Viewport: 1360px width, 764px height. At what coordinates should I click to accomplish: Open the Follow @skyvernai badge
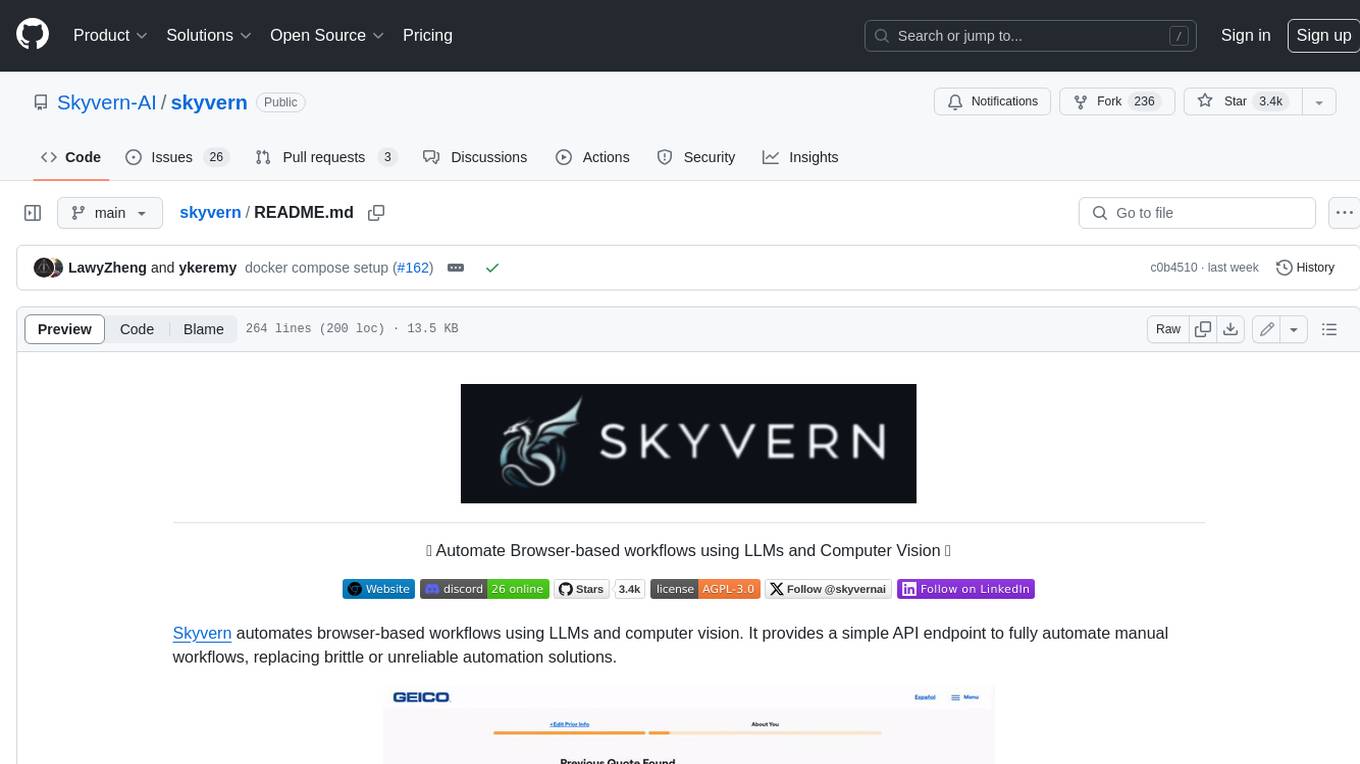pyautogui.click(x=828, y=589)
